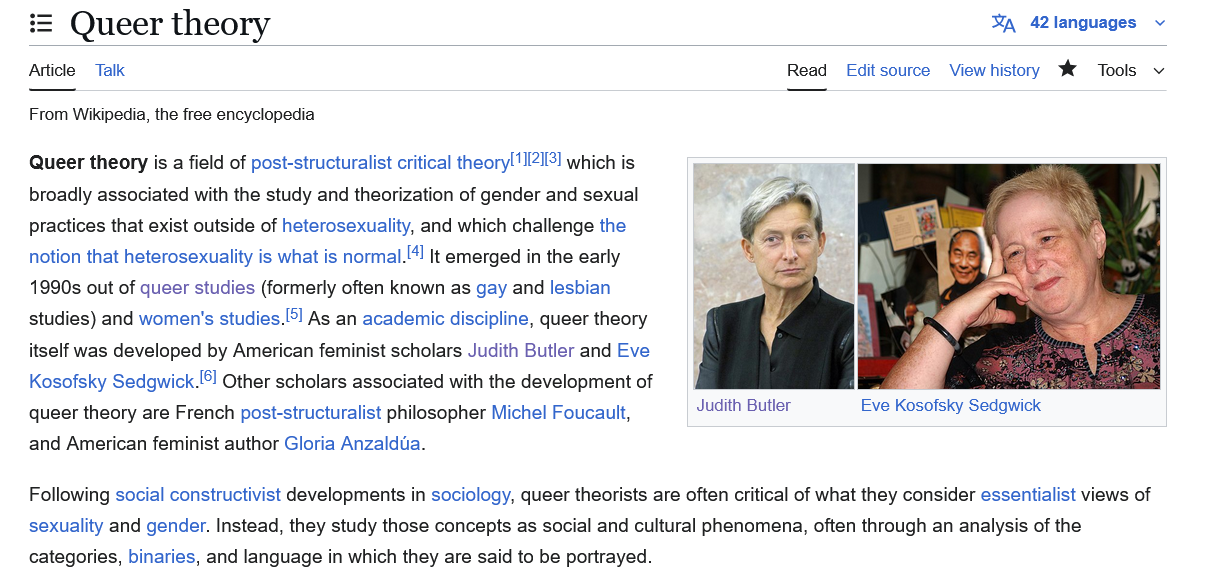Click citation reference number 4
The height and width of the screenshot is (585, 1222).
(416, 252)
